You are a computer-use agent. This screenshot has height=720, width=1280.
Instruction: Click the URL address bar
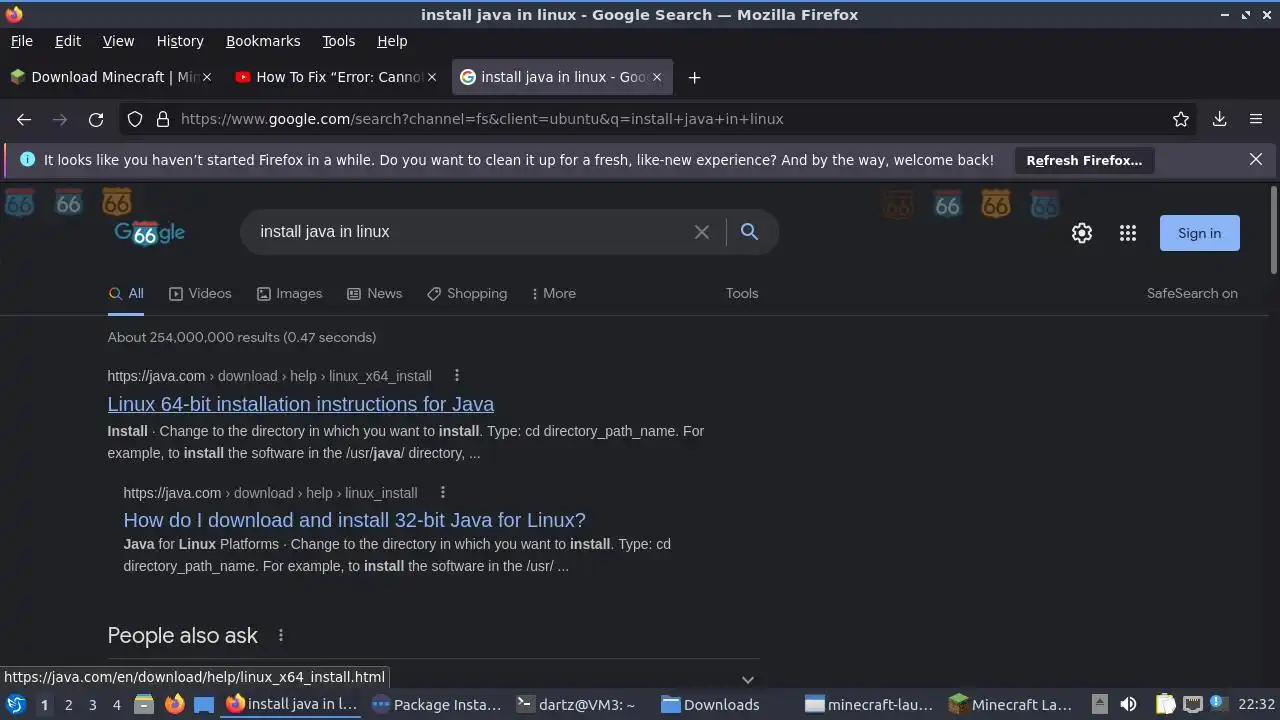pos(660,119)
